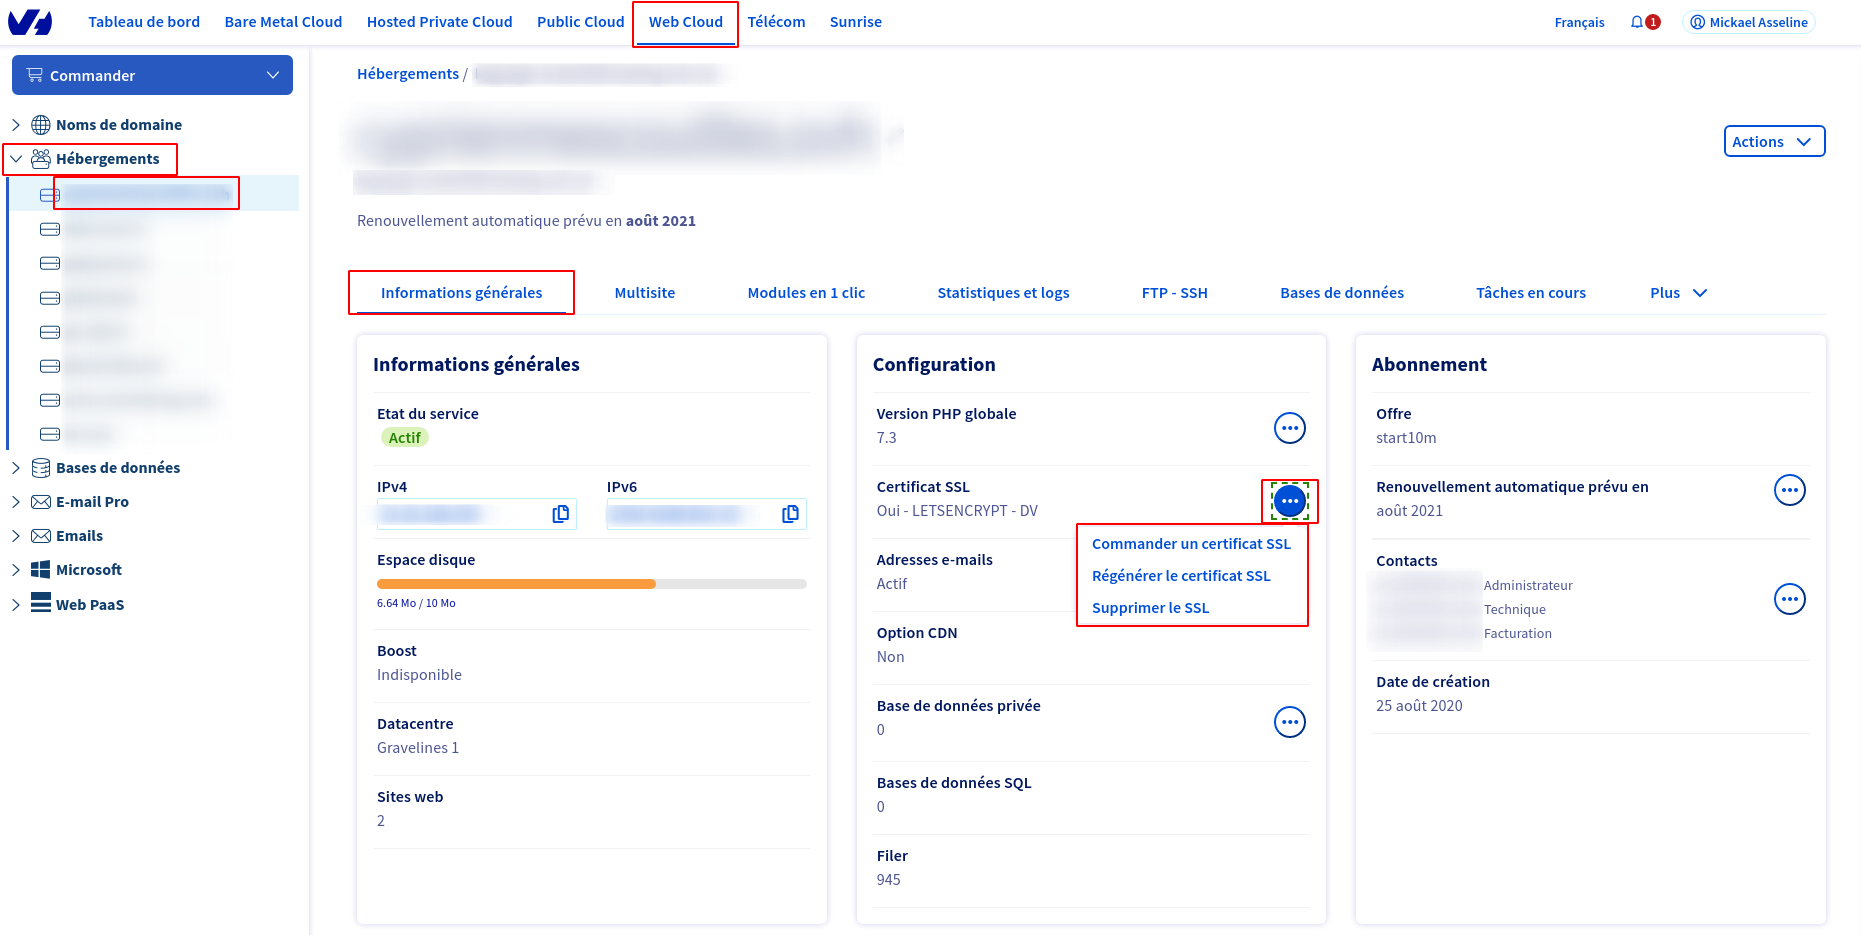Expand the Plus tabs dropdown
The image size is (1861, 935).
[x=1678, y=293]
